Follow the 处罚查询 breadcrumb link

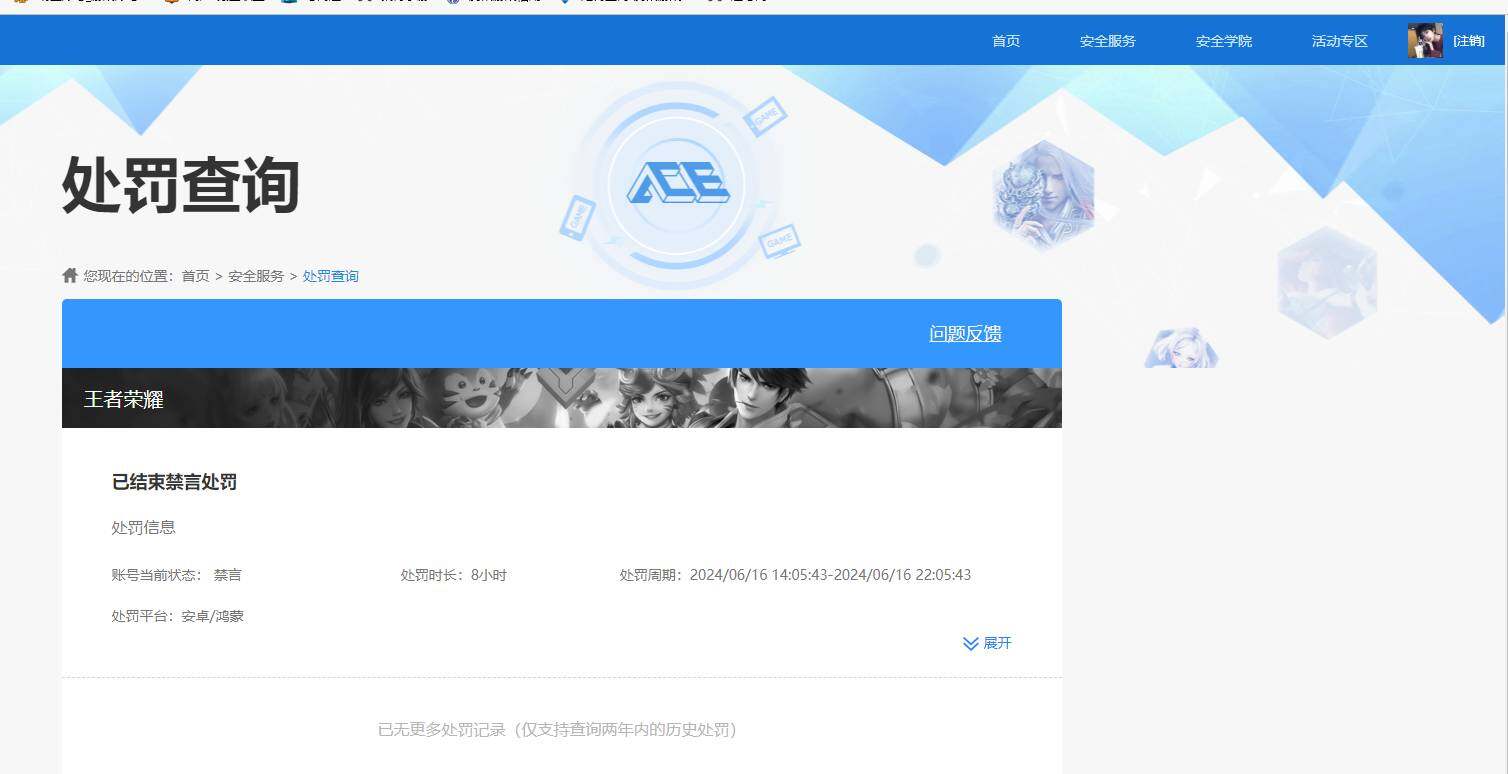tap(331, 276)
